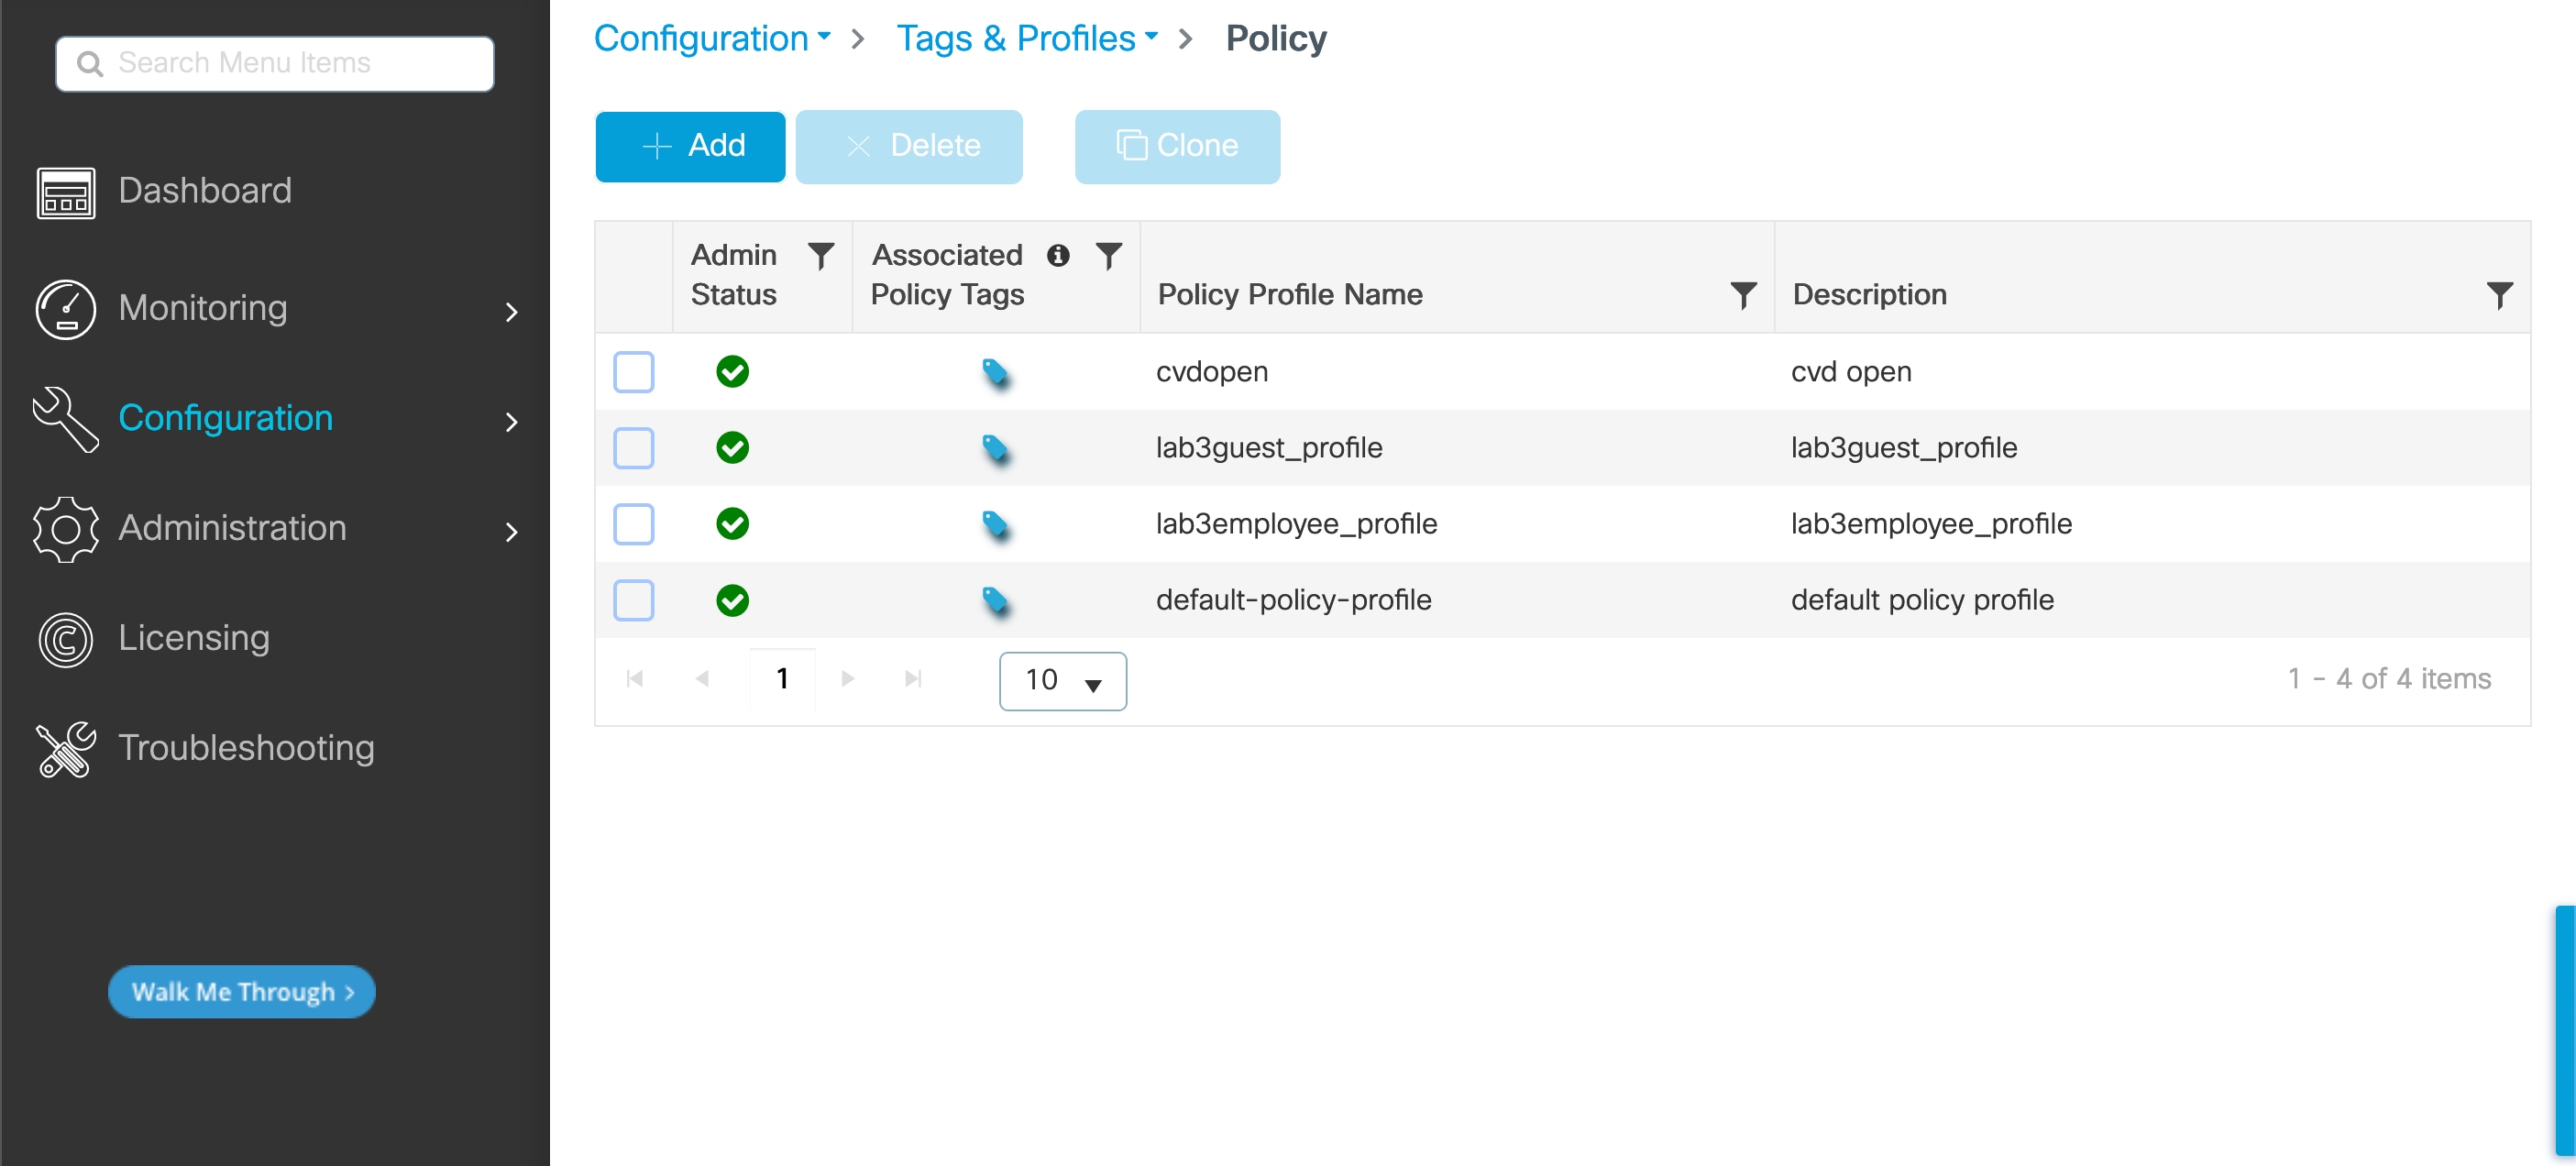This screenshot has height=1166, width=2576.
Task: Click the Associated Policy Tags info icon
Action: 1058,256
